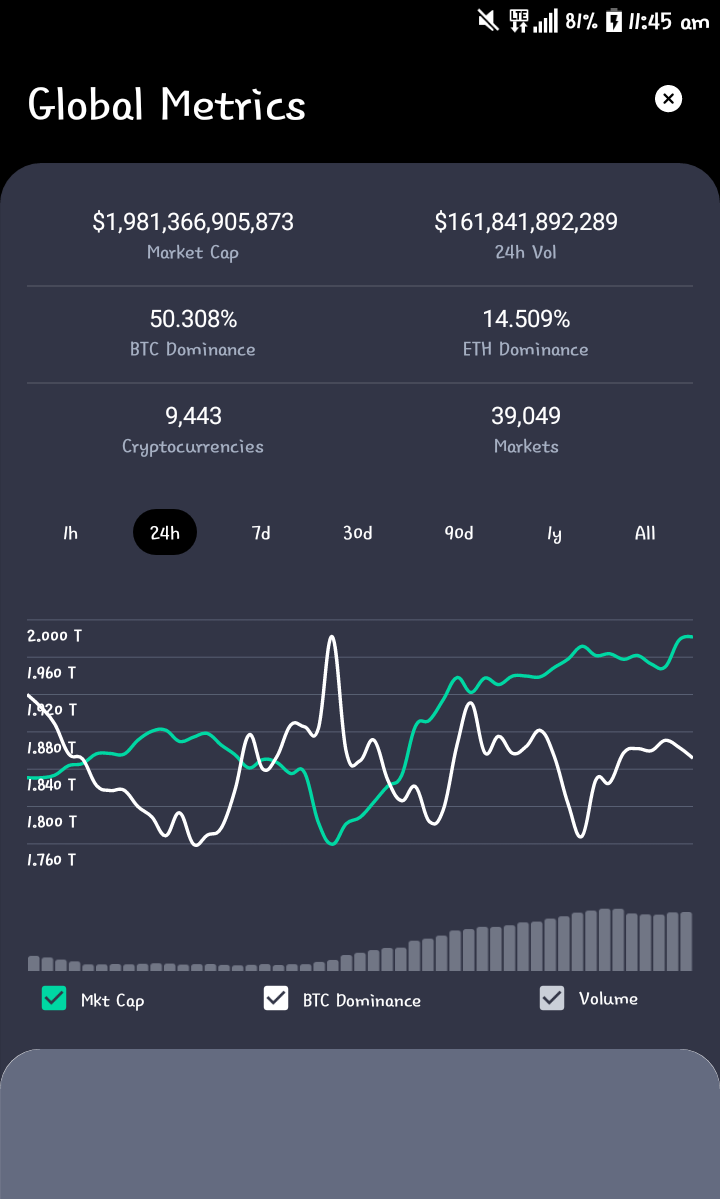The height and width of the screenshot is (1199, 720).
Task: Tap the muted sound status icon
Action: pyautogui.click(x=488, y=21)
